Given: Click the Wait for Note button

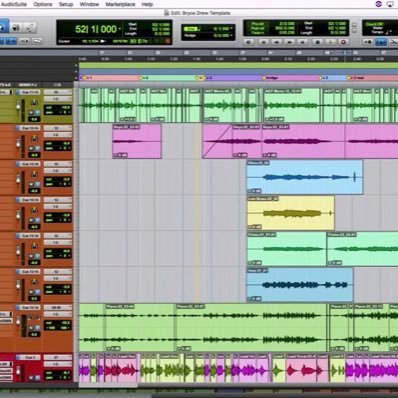Looking at the screenshot, I should [x=368, y=42].
